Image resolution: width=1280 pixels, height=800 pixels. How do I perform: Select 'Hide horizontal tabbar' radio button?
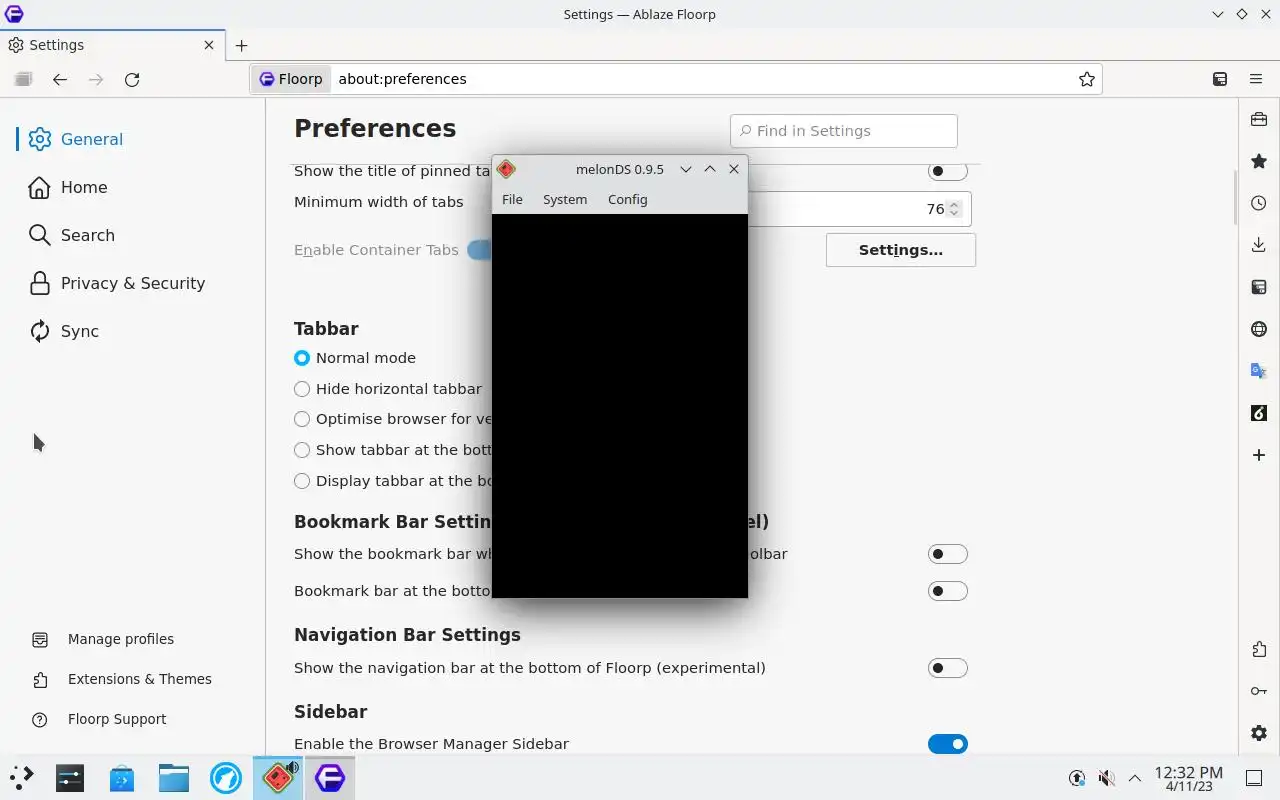pyautogui.click(x=302, y=389)
